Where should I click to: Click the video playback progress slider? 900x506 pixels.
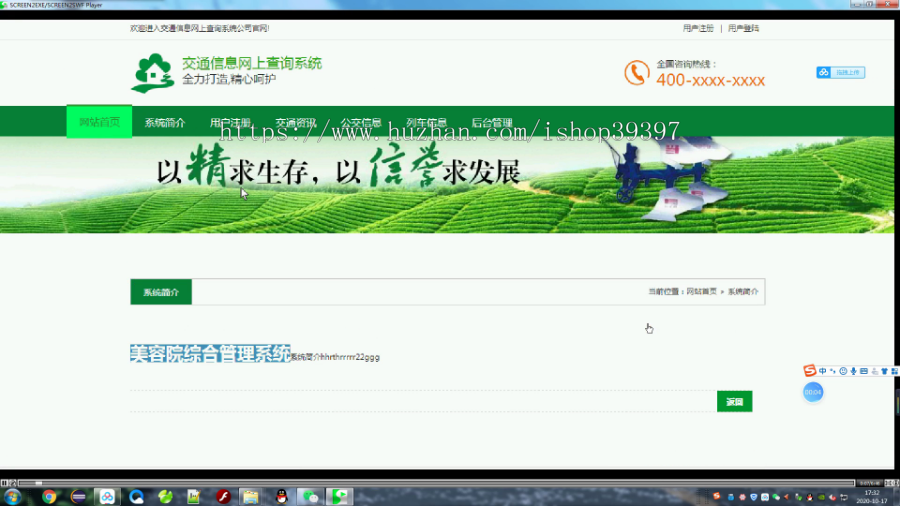[x=436, y=483]
